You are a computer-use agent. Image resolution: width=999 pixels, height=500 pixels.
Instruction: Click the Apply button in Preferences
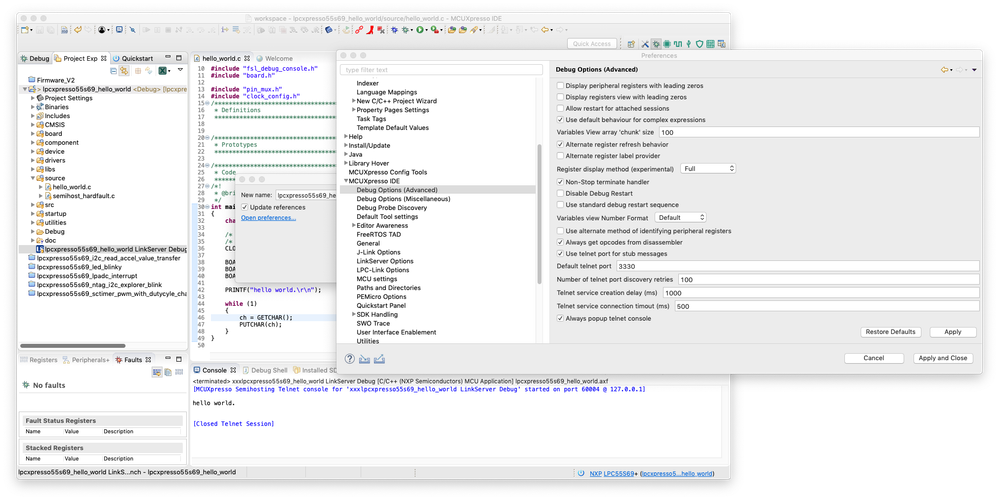pyautogui.click(x=952, y=332)
